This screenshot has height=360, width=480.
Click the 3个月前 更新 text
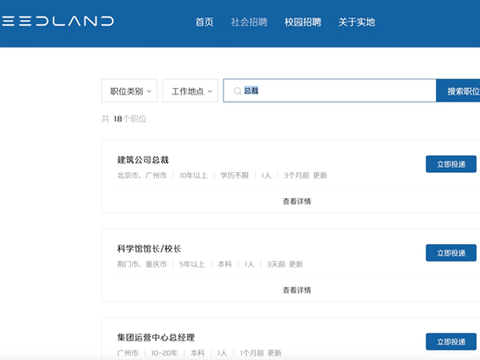305,175
